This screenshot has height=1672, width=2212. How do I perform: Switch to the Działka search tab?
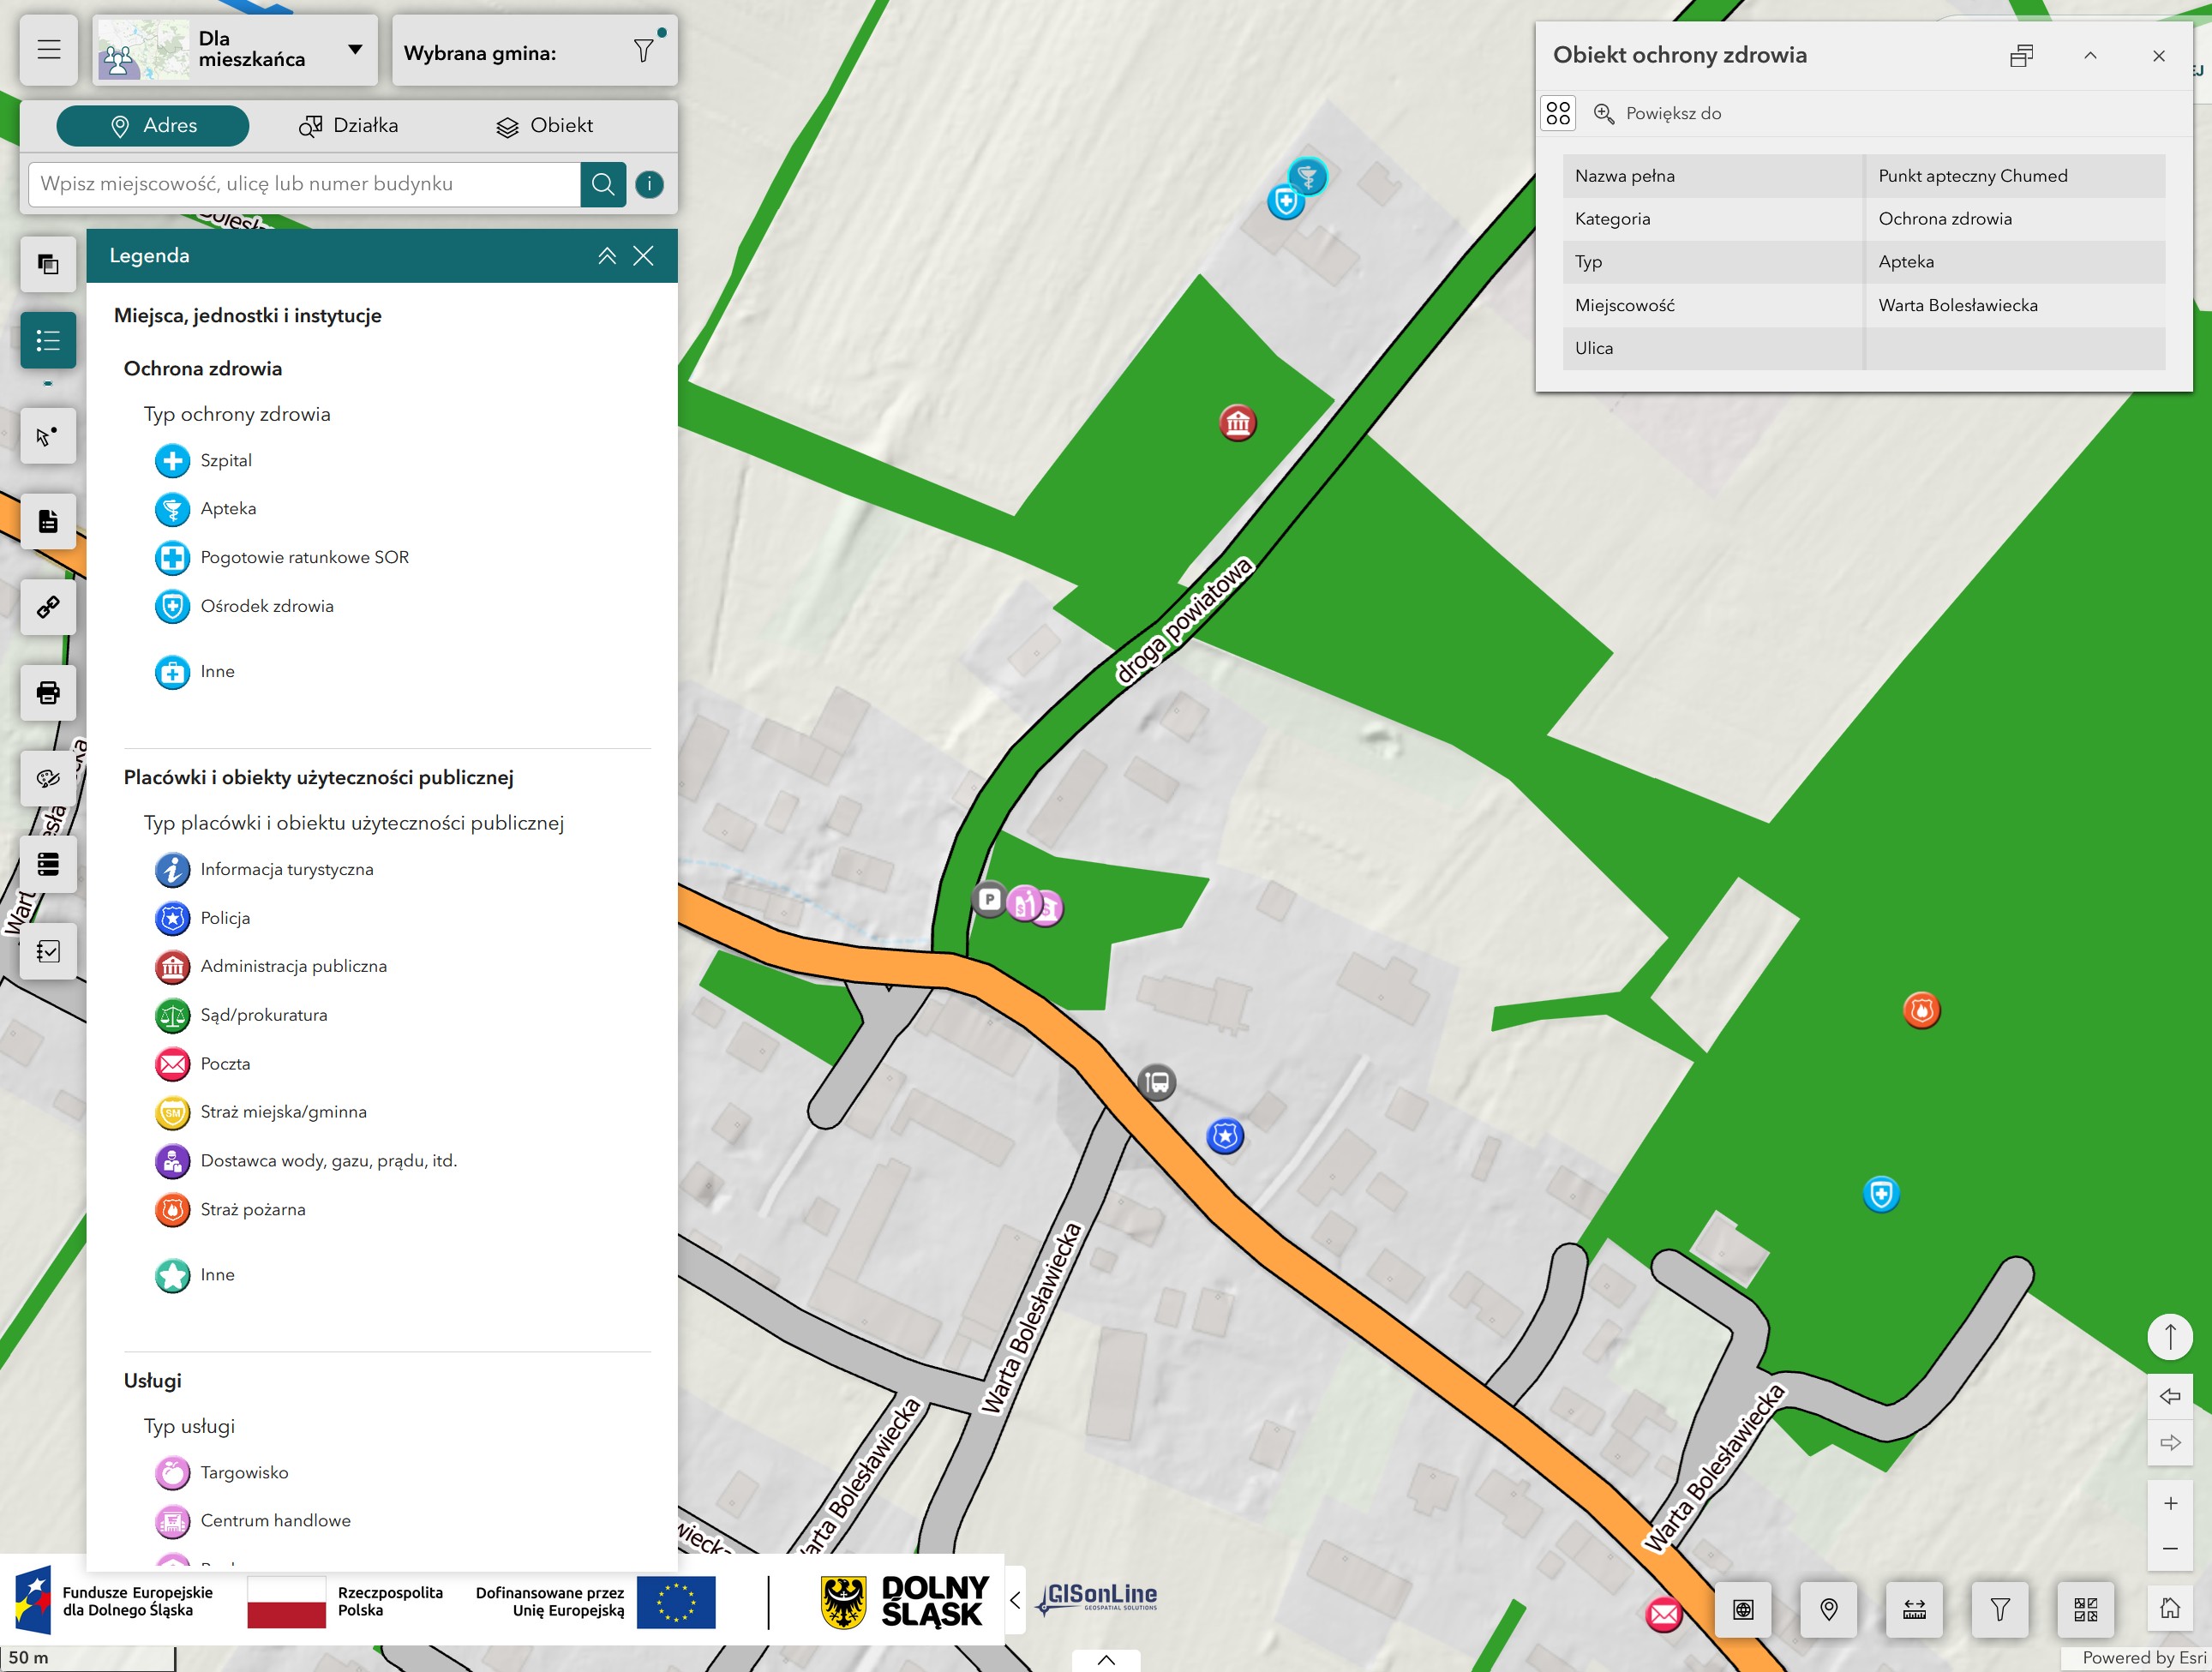click(348, 126)
